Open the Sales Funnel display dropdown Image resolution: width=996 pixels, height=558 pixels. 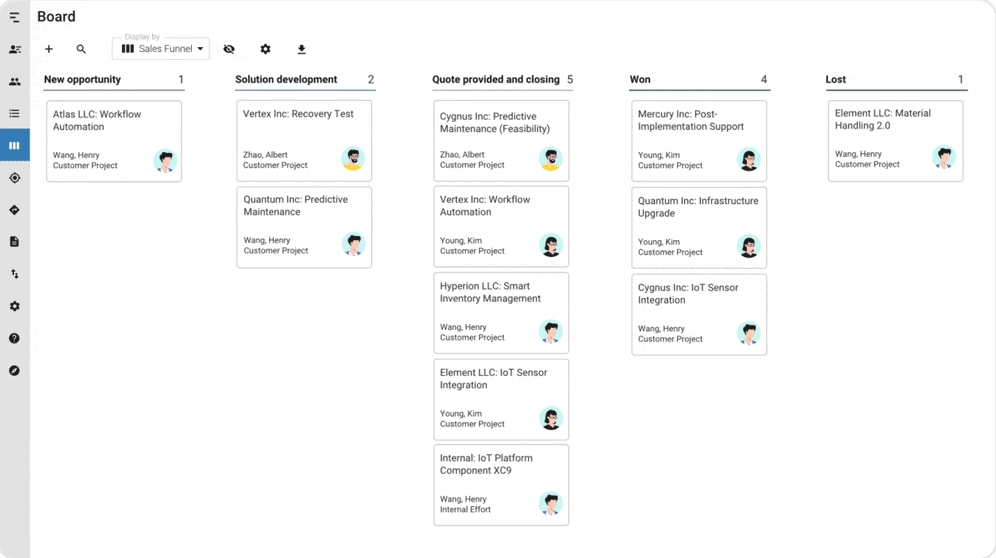point(161,49)
